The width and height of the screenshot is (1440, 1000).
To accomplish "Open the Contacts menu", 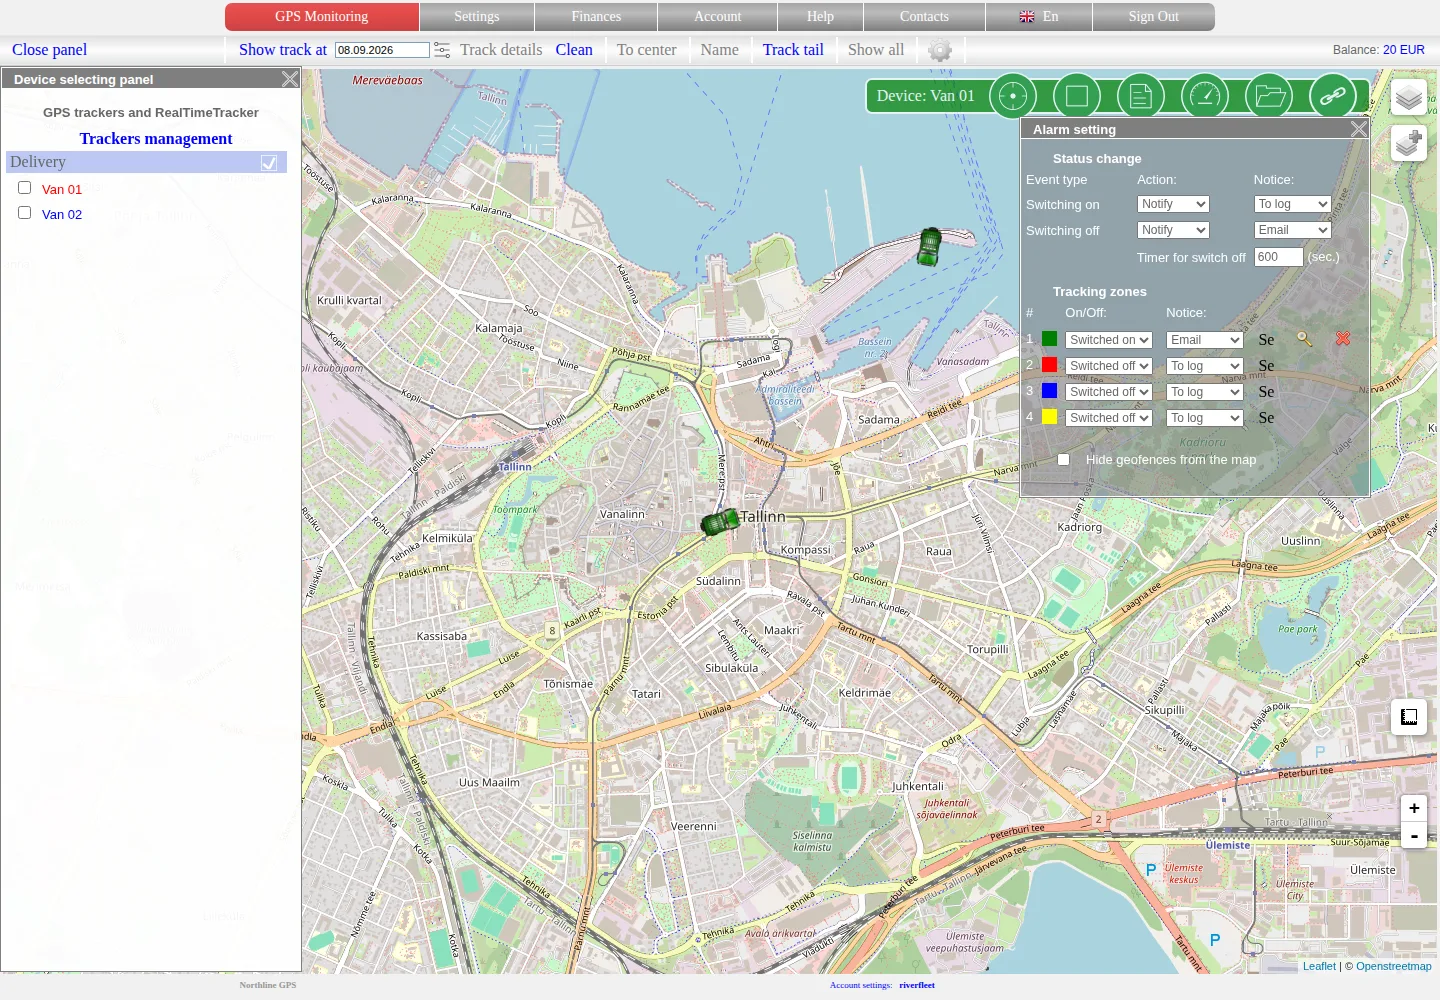I will (x=924, y=17).
